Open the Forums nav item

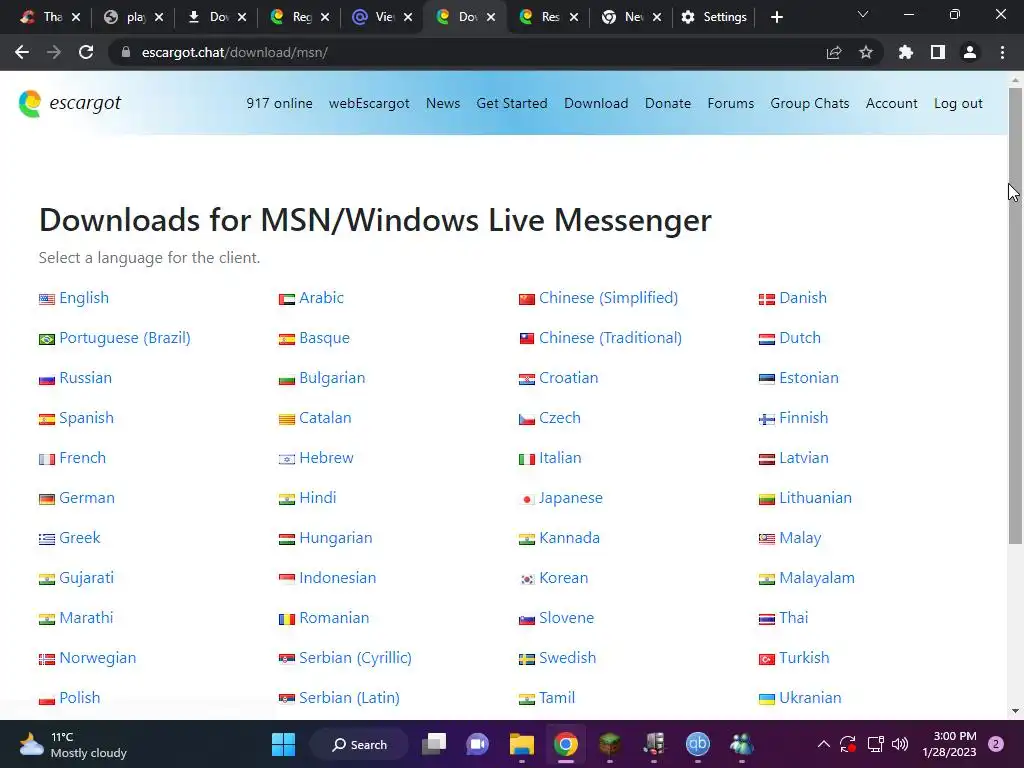(x=730, y=103)
